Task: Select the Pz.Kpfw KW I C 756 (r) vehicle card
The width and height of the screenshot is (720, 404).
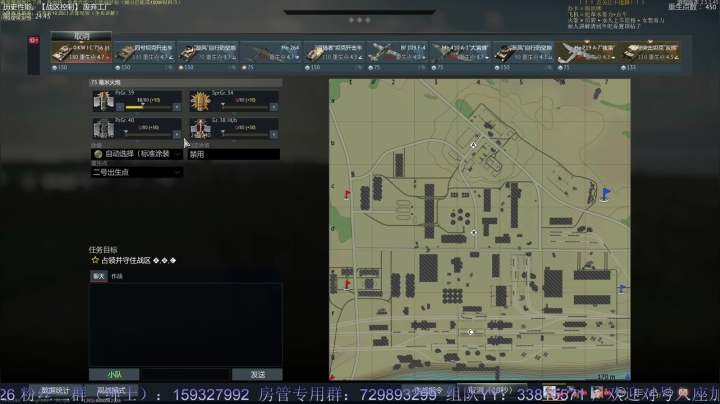Action: 81,52
